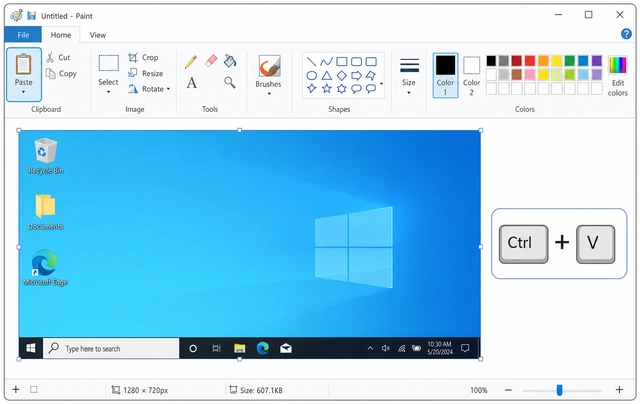Select the rectangular selection tool

(109, 63)
